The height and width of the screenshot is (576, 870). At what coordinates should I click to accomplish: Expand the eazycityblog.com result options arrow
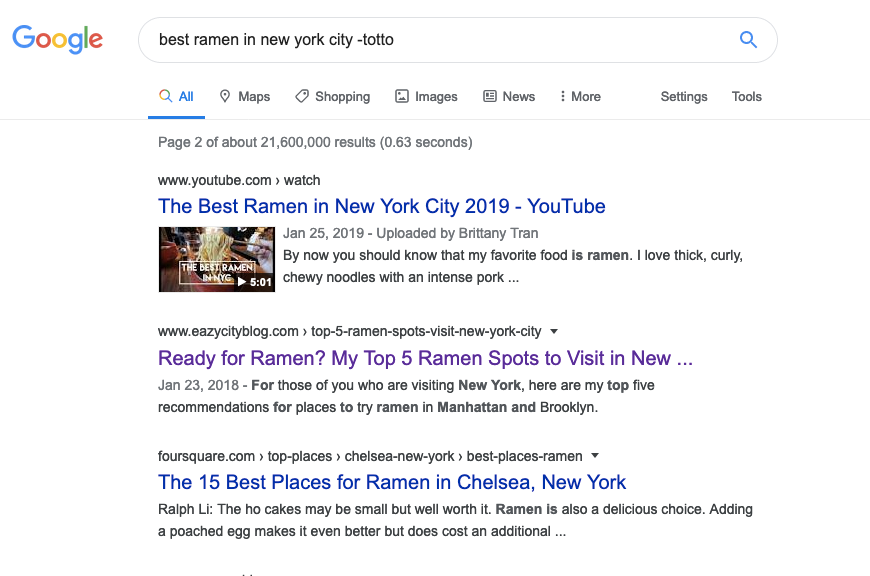pyautogui.click(x=554, y=332)
